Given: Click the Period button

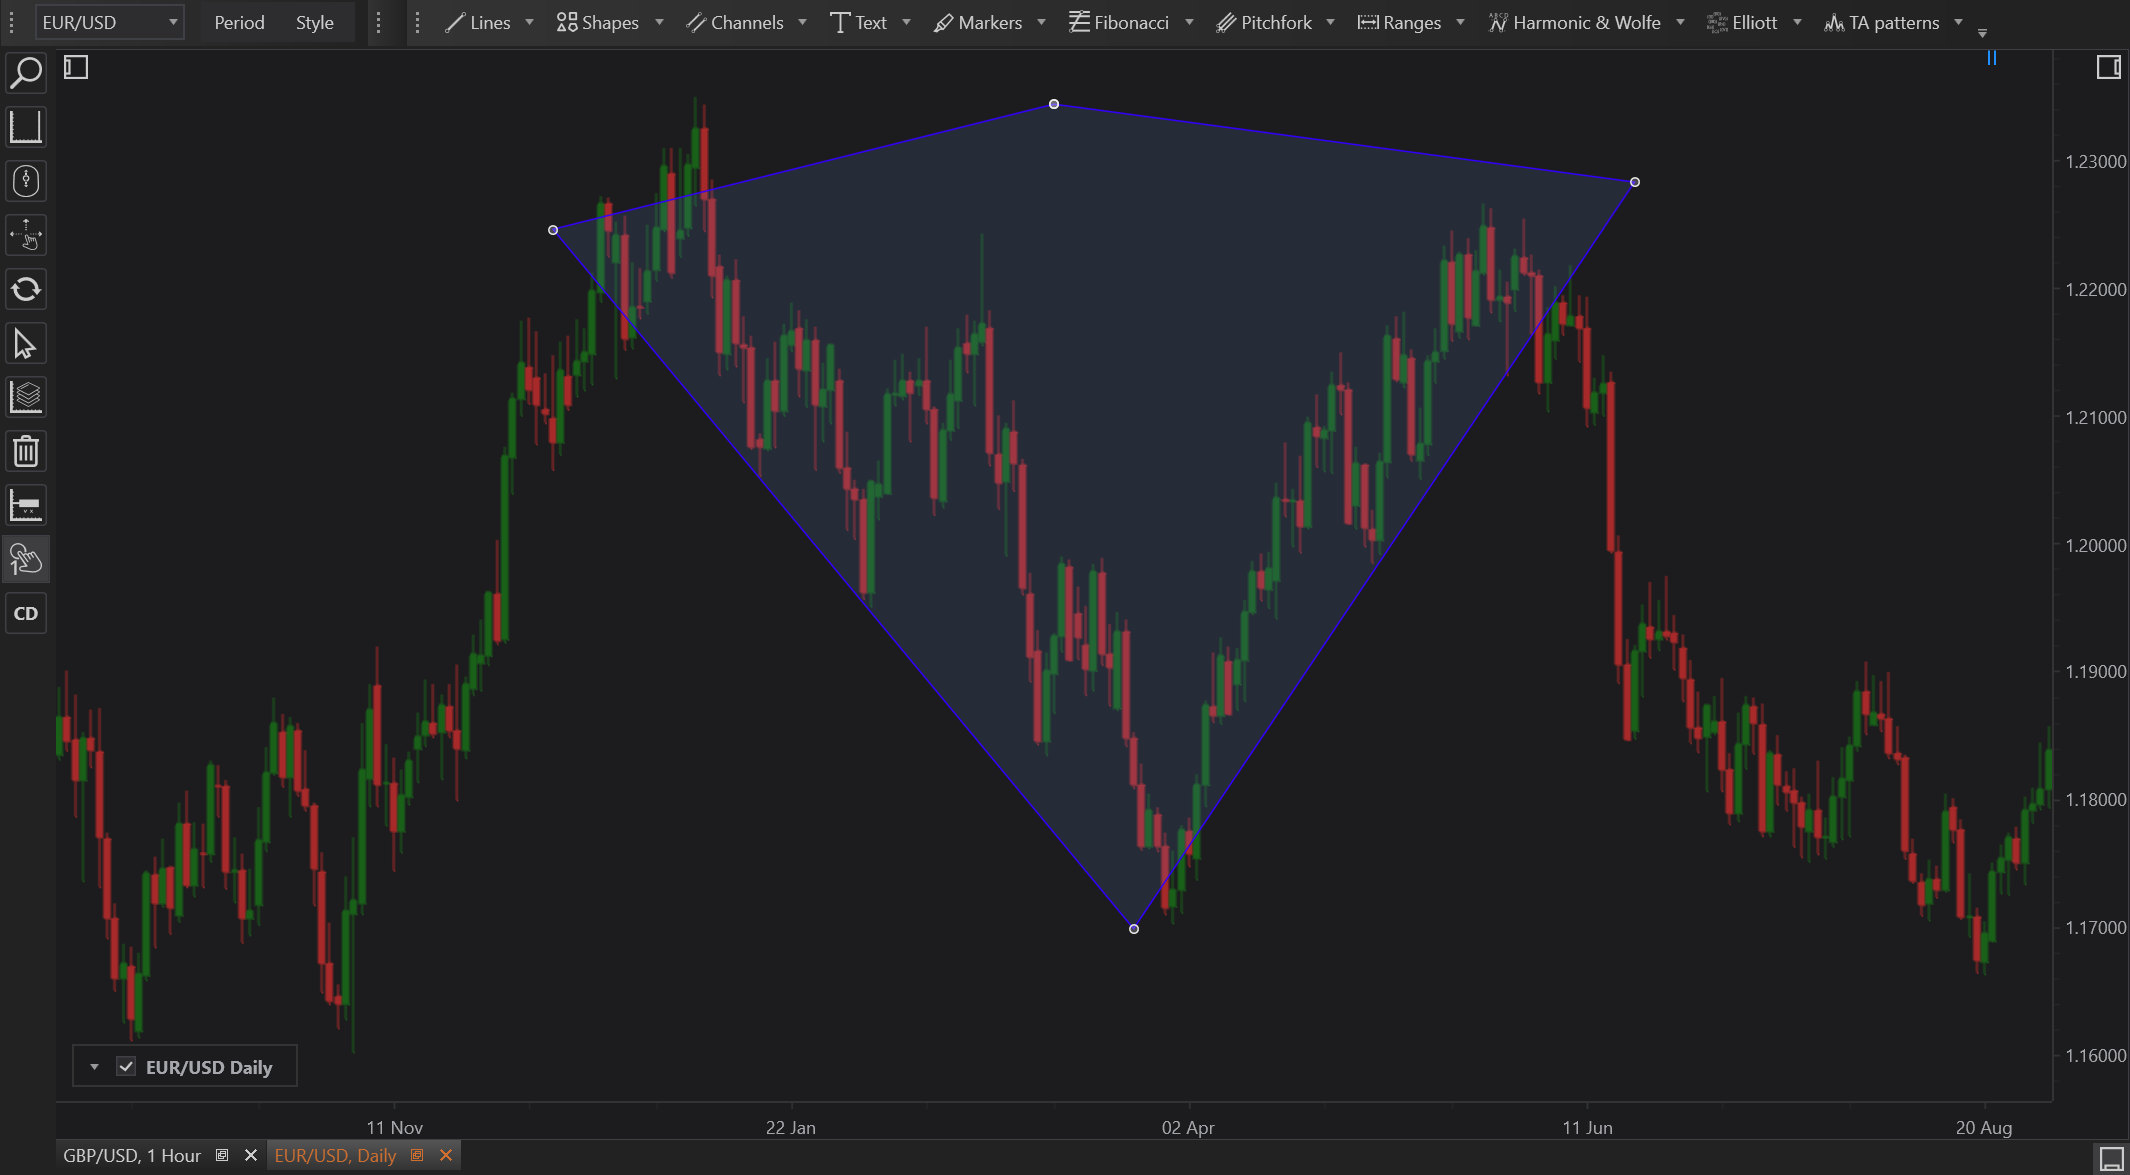Looking at the screenshot, I should tap(239, 22).
